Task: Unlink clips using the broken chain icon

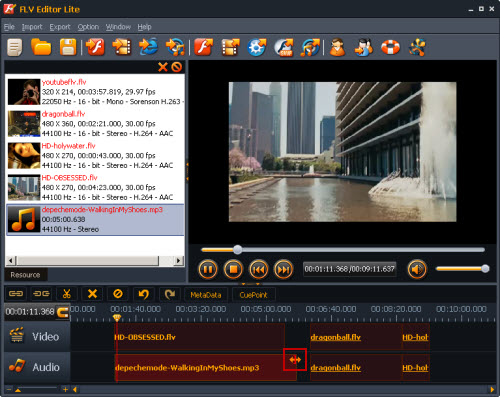Action: pos(42,294)
